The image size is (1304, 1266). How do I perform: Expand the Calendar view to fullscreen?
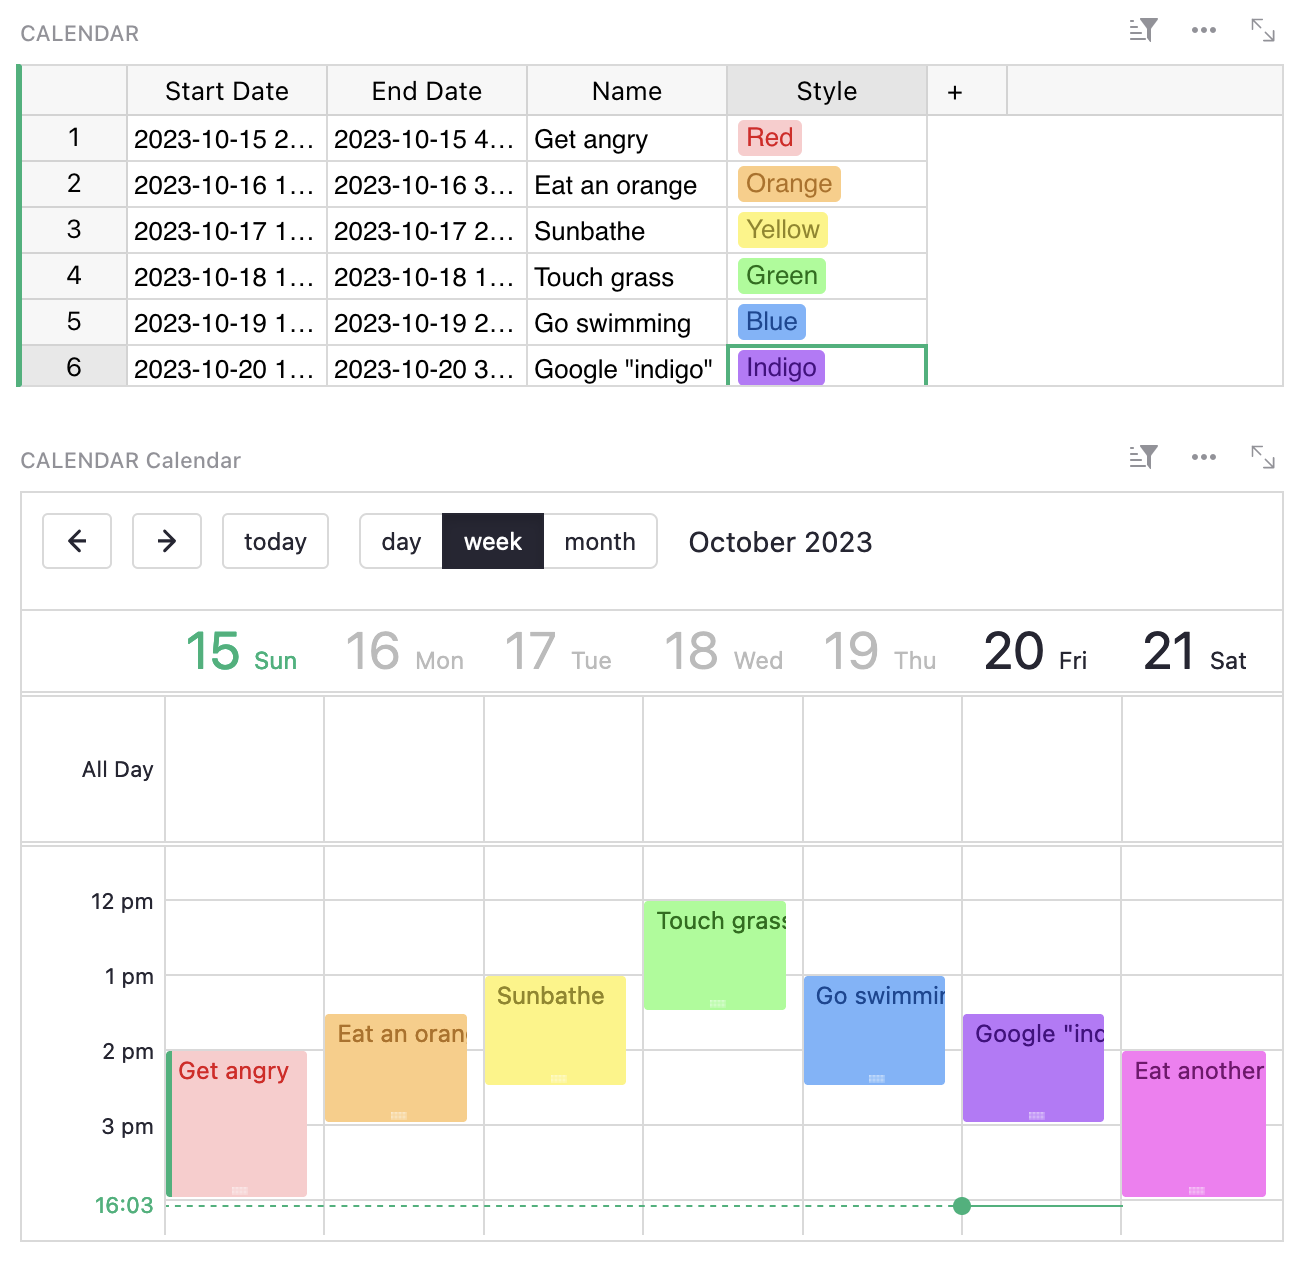(1262, 457)
